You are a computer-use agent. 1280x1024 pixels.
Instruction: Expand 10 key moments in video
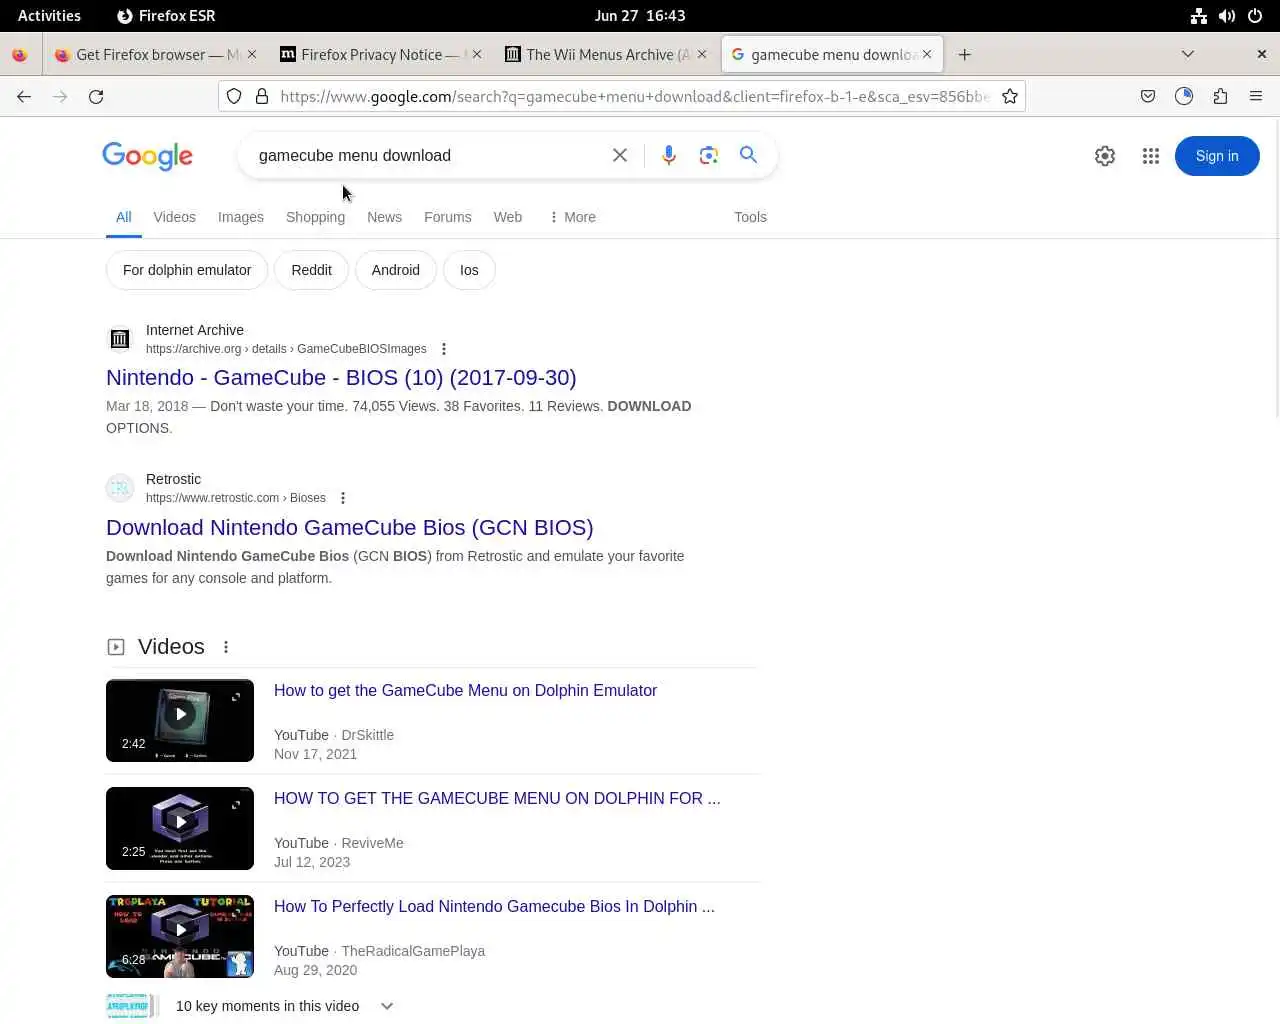(x=387, y=1006)
